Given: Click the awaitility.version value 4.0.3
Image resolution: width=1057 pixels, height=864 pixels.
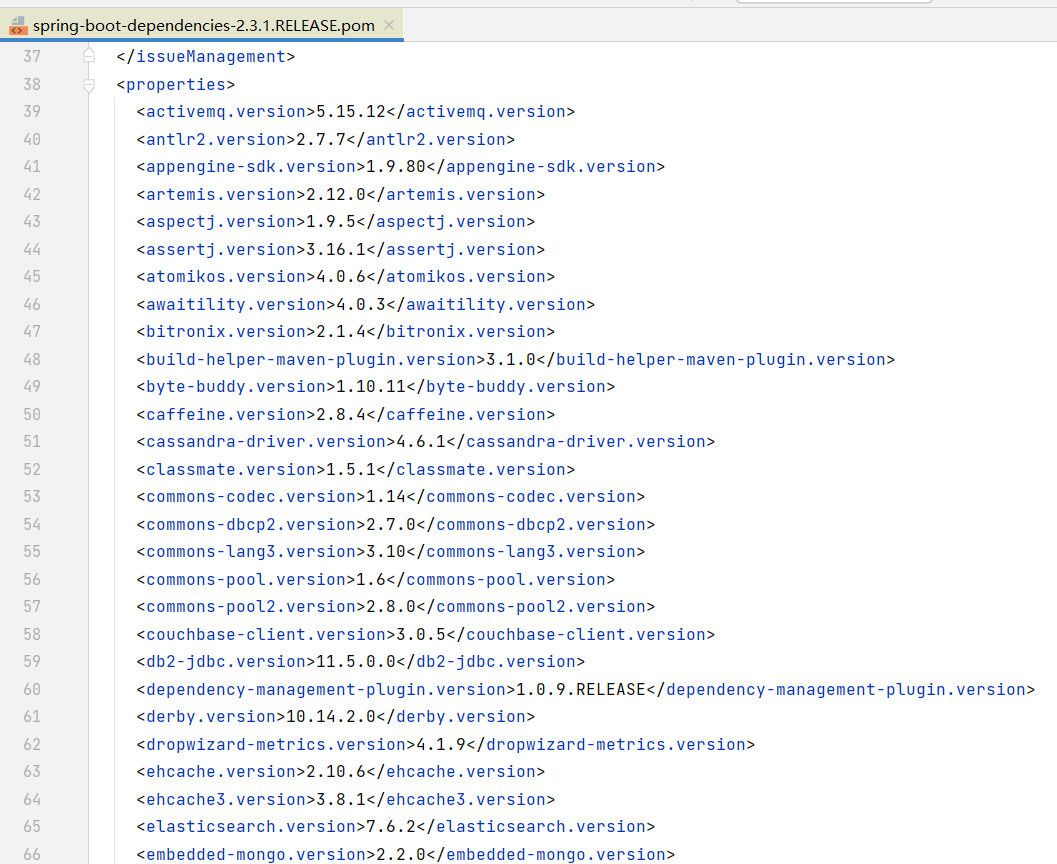Looking at the screenshot, I should [x=361, y=305].
